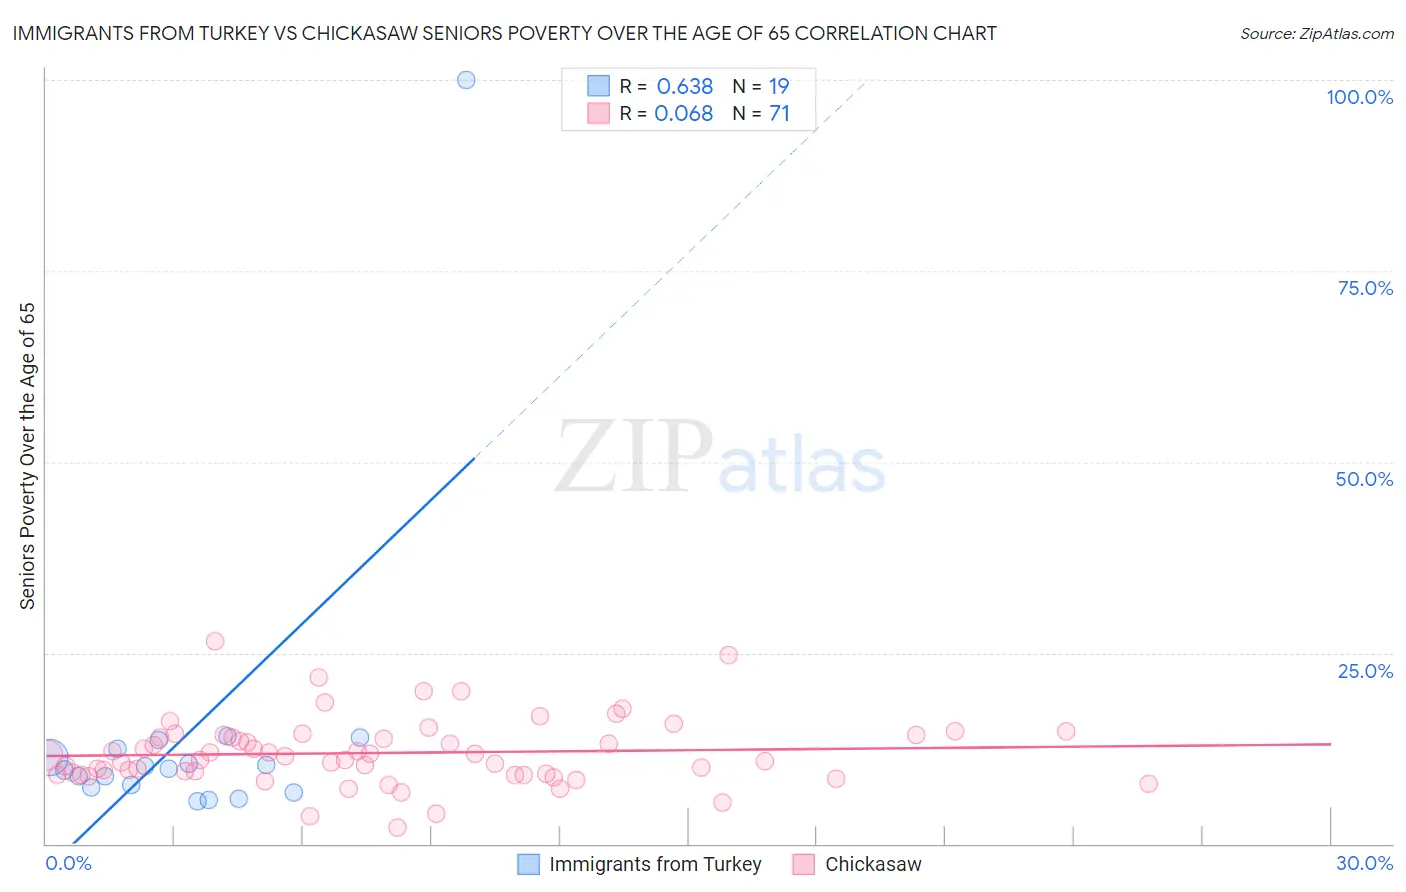Image resolution: width=1406 pixels, height=892 pixels.
Task: Select the Chickasaw legend label
Action: [x=873, y=864]
